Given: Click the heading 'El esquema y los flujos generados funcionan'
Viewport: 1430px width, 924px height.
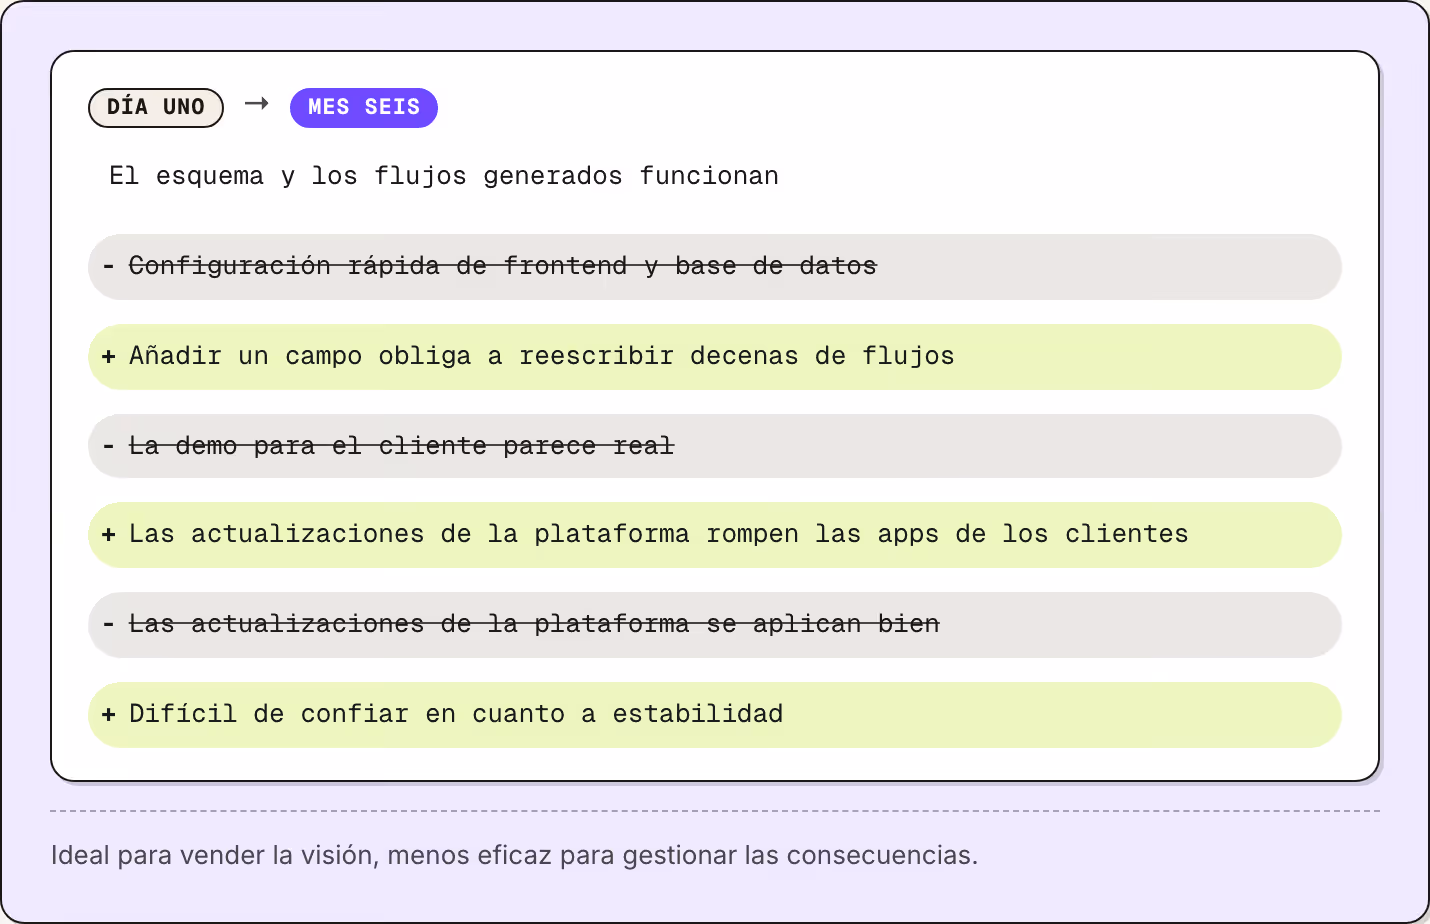Looking at the screenshot, I should (x=444, y=176).
